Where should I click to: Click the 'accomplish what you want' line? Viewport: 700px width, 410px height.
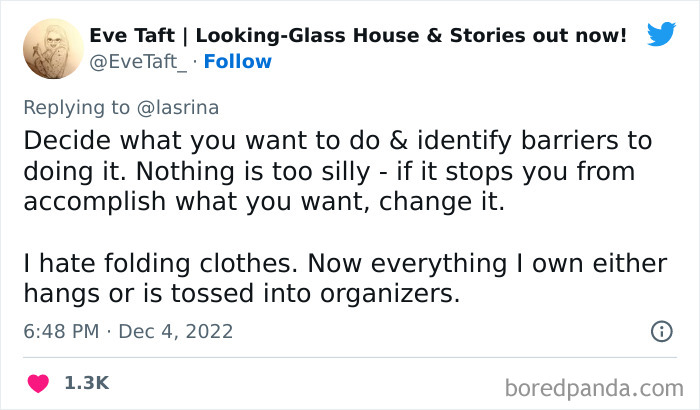(264, 202)
